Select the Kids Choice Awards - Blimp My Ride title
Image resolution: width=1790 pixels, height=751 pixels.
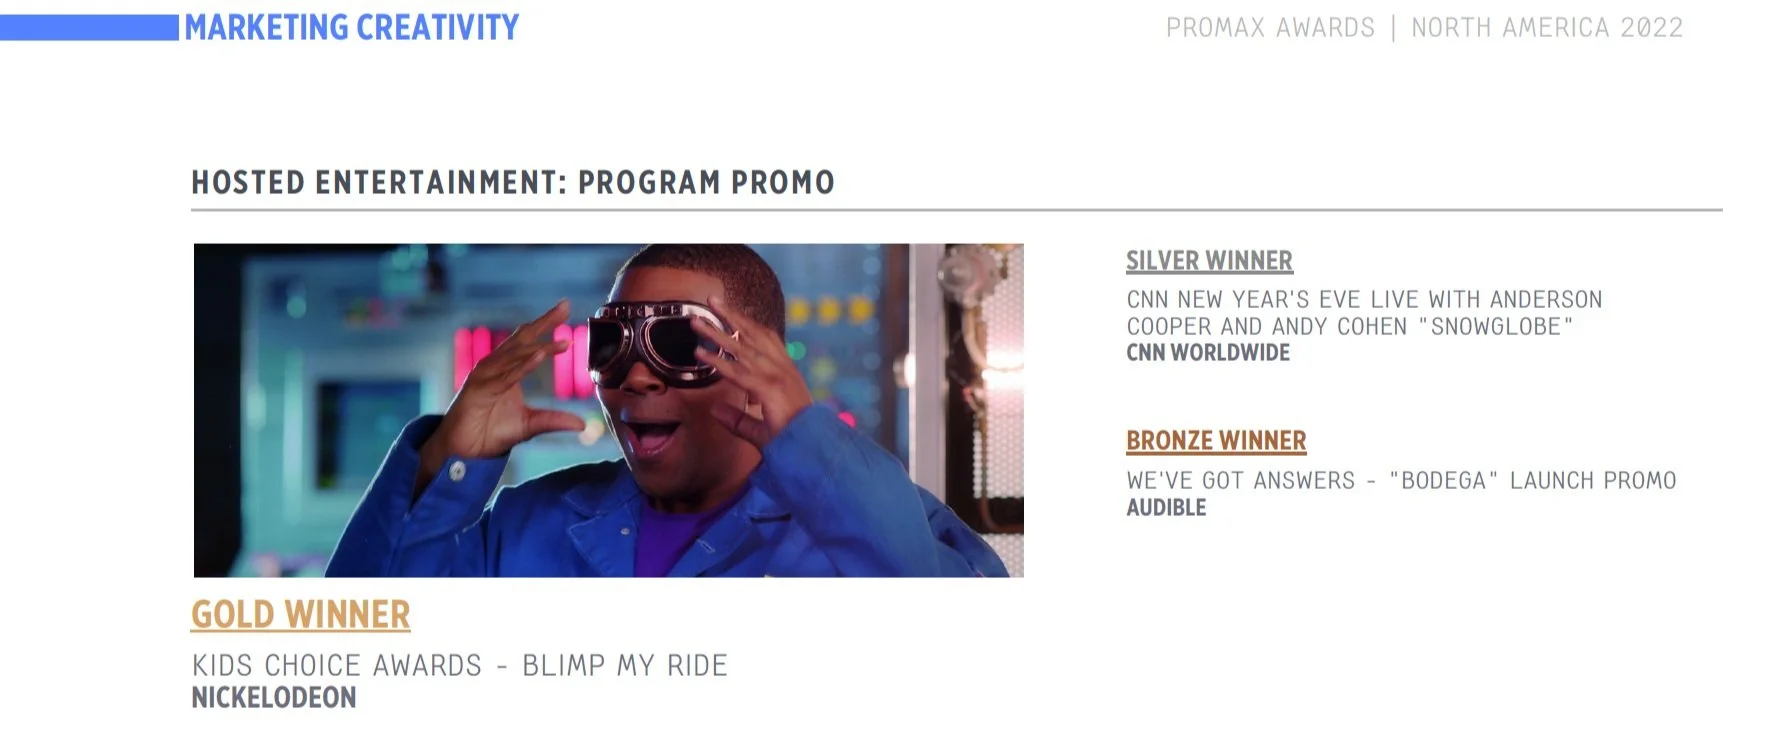point(460,665)
